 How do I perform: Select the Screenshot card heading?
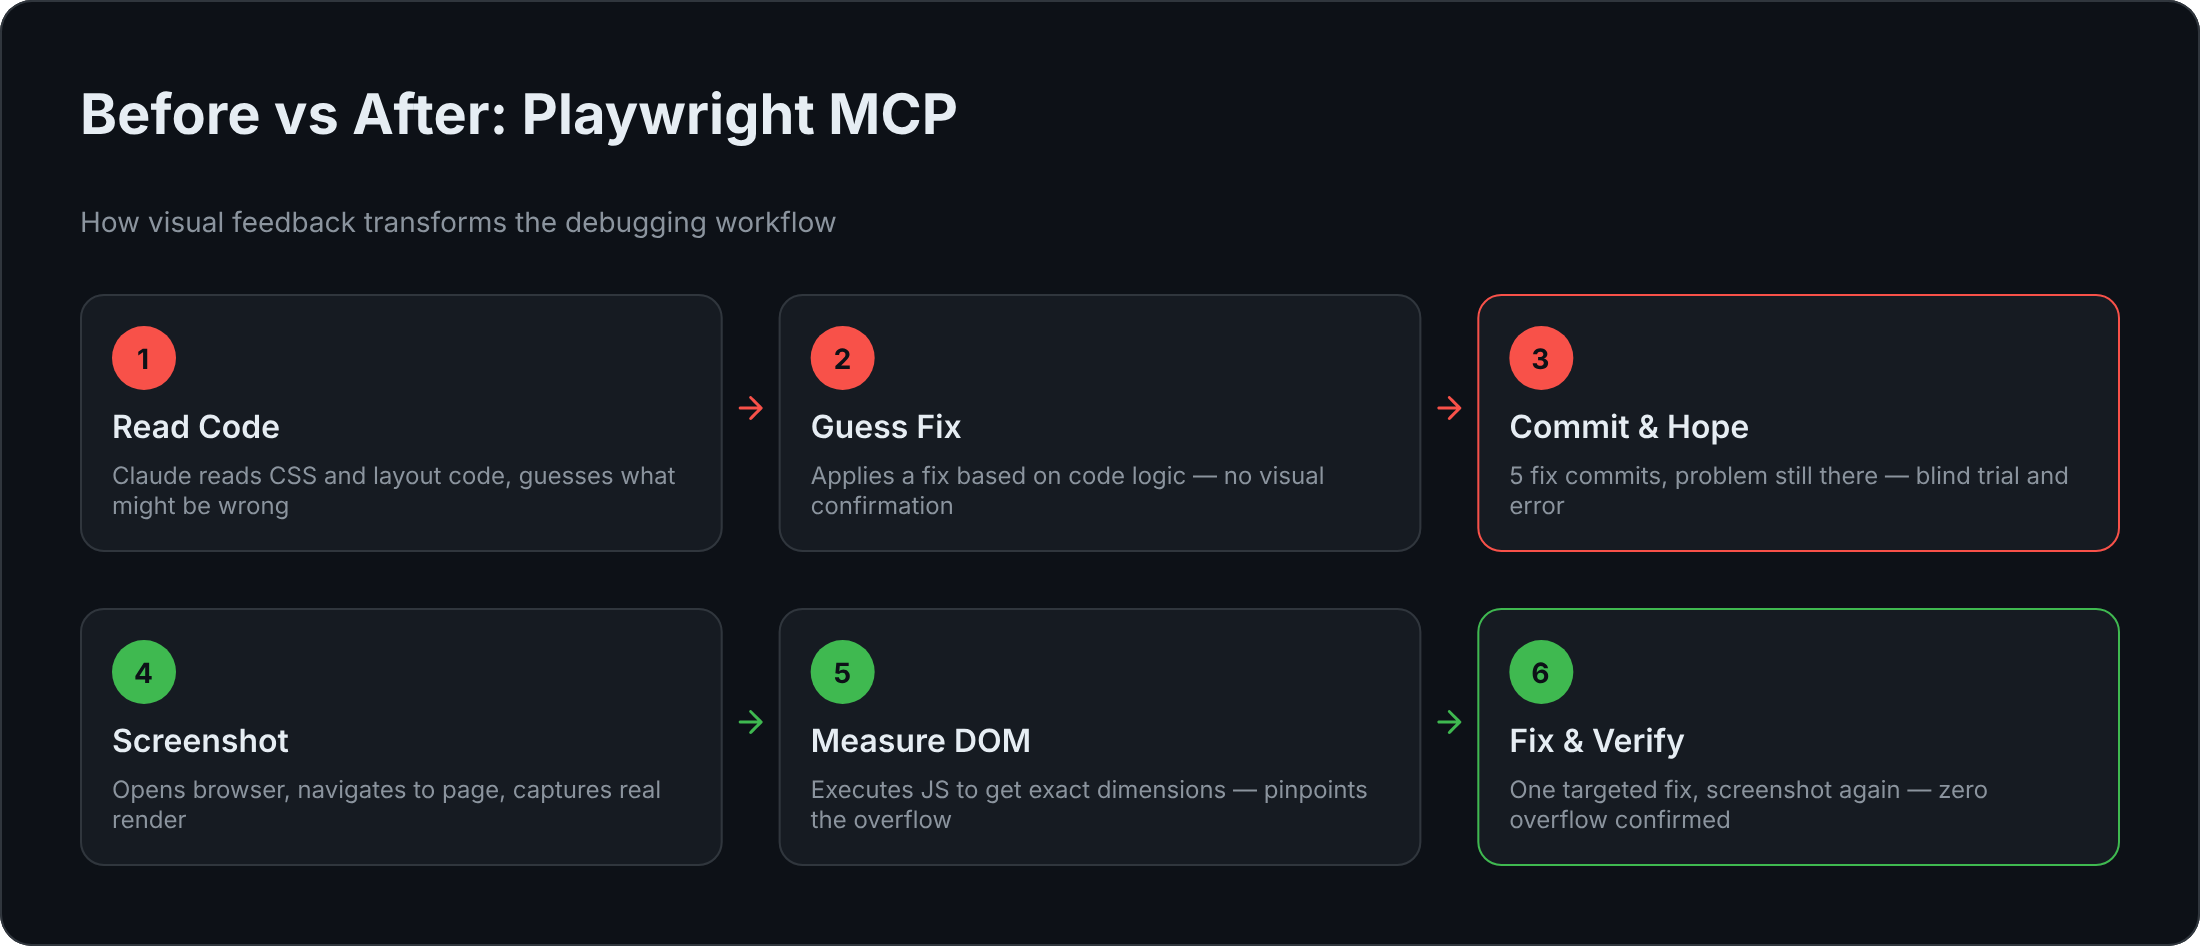coord(200,741)
